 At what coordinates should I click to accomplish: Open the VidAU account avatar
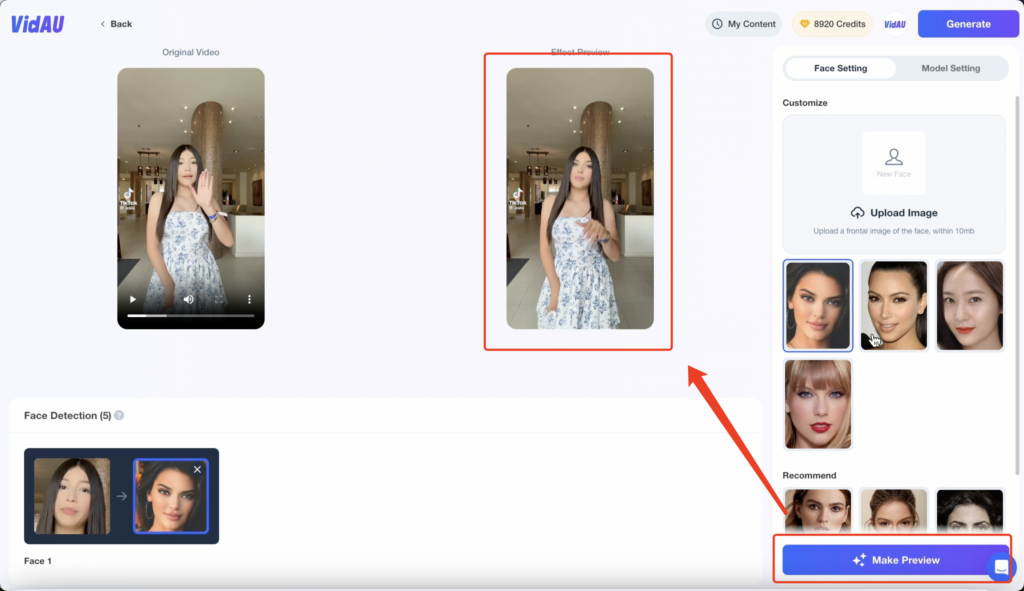(895, 24)
